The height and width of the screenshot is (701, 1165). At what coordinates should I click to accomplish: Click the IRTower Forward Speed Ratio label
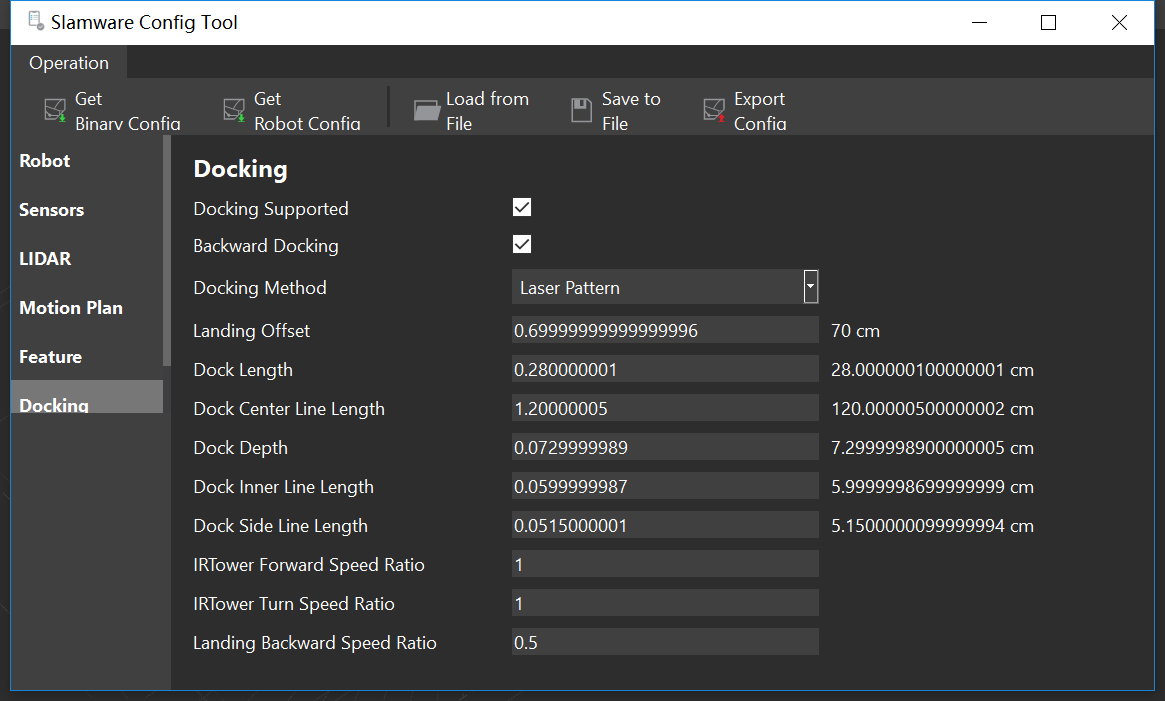(x=308, y=565)
